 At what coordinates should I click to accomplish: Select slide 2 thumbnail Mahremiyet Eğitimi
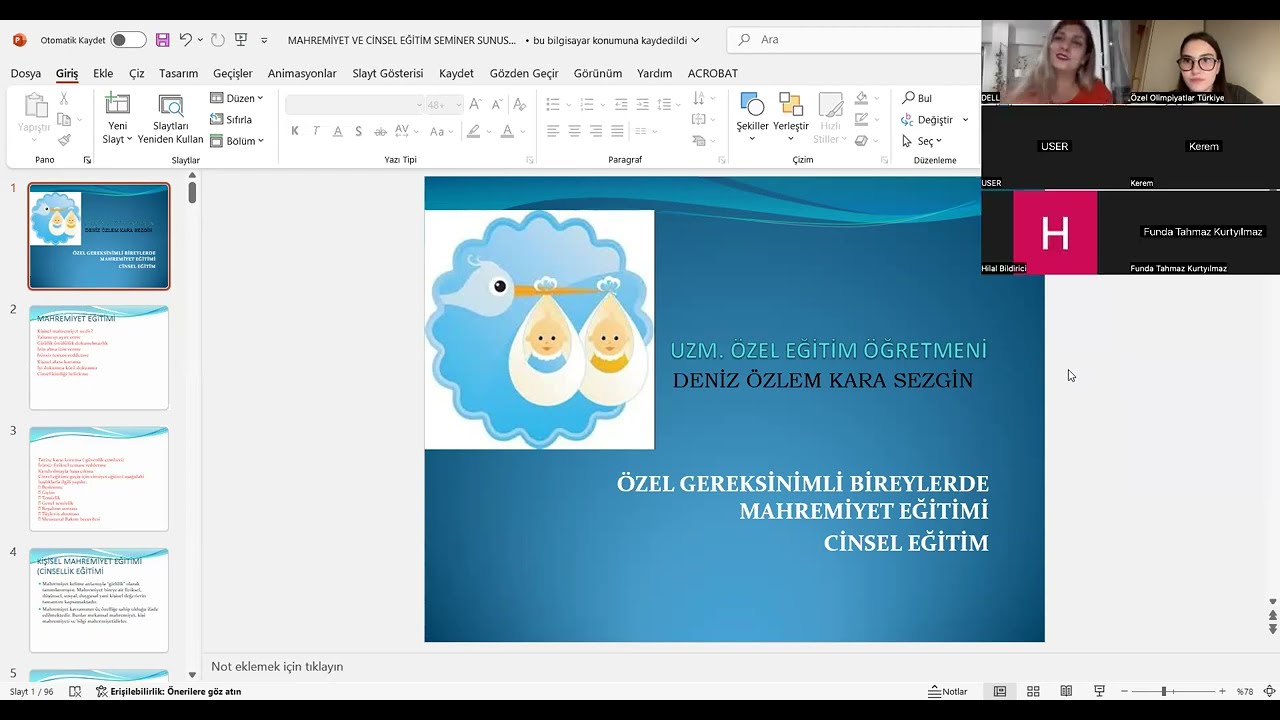99,358
